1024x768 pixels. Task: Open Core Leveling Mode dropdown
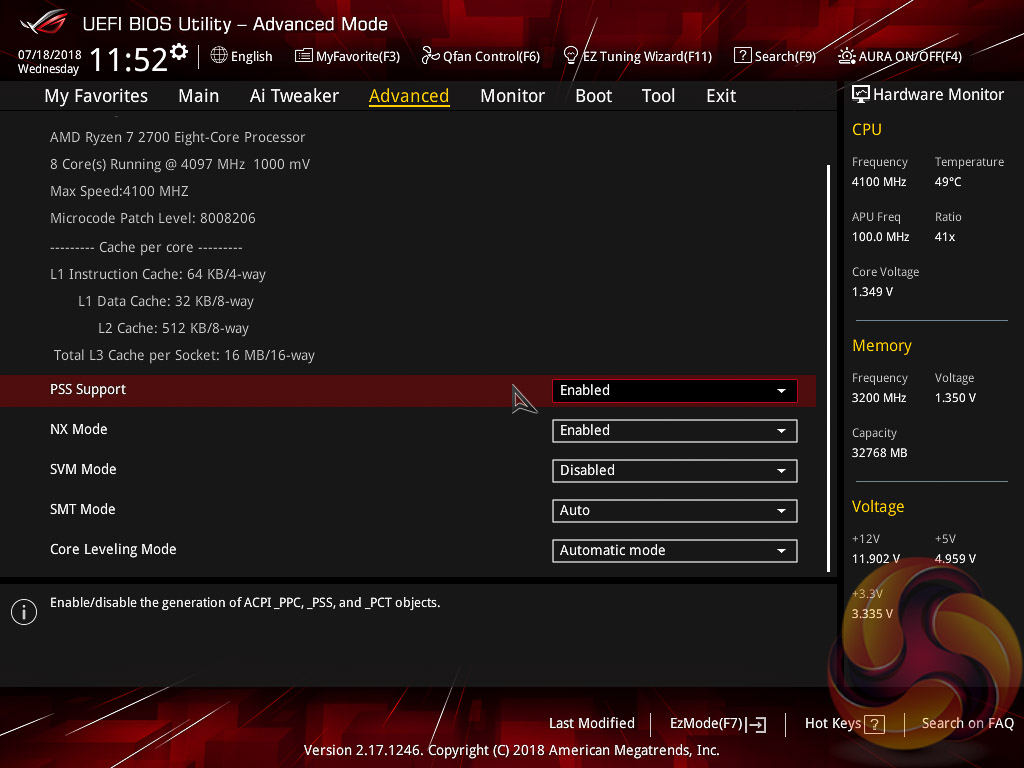pyautogui.click(x=675, y=551)
